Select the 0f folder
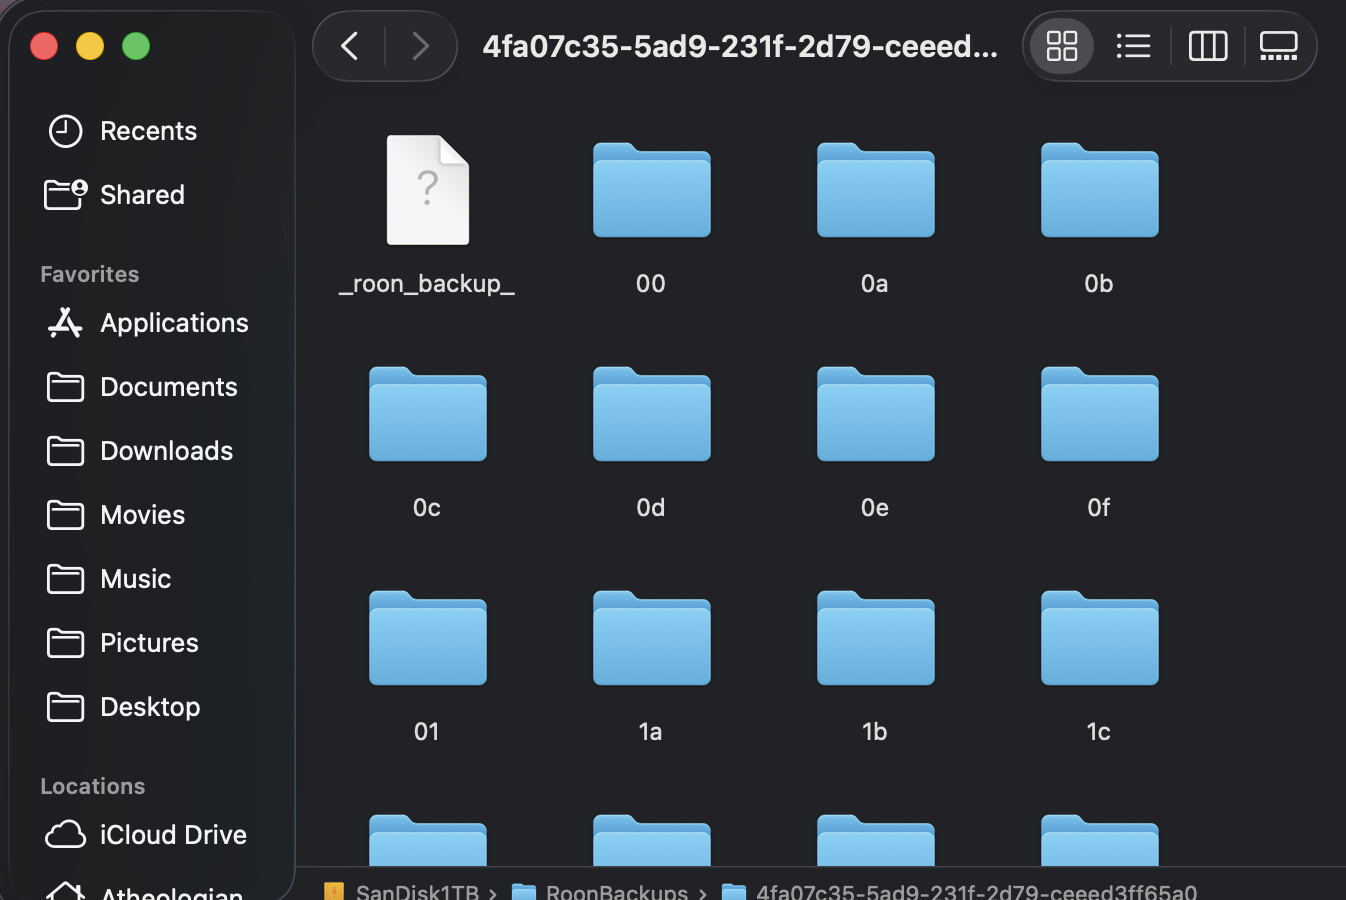Viewport: 1346px width, 900px height. pyautogui.click(x=1099, y=414)
